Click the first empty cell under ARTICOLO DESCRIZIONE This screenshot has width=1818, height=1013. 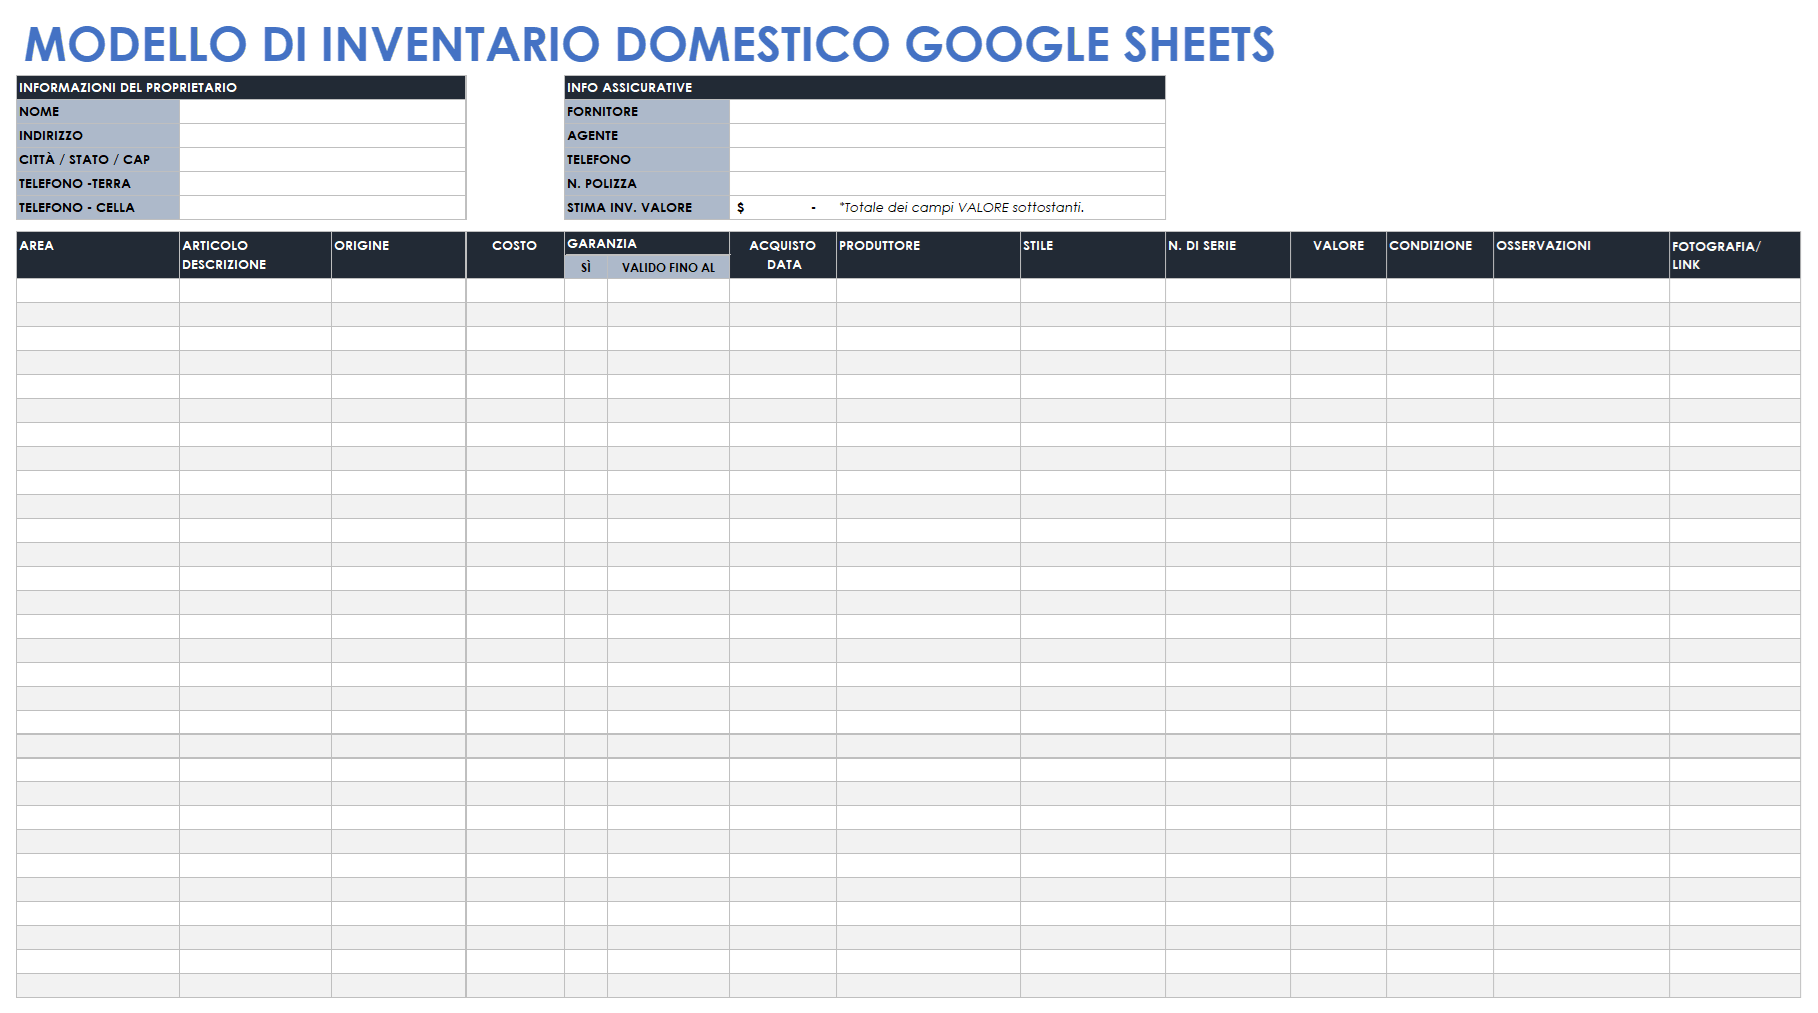[x=255, y=291]
